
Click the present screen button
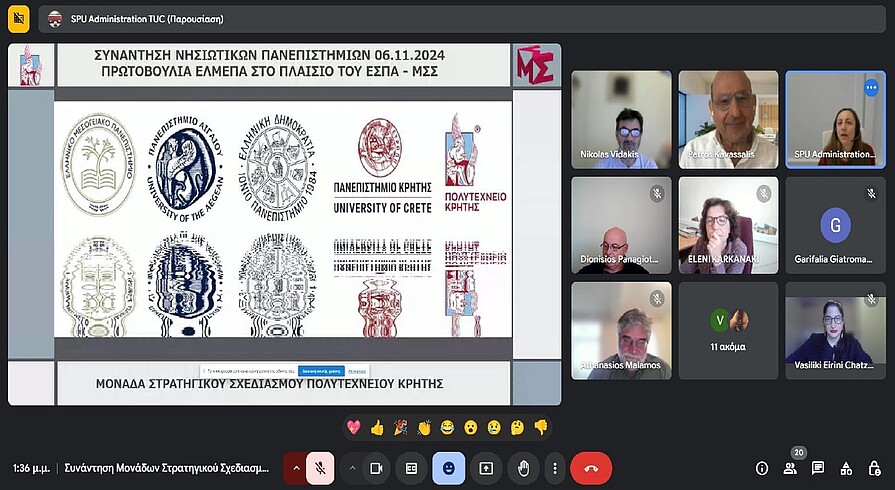coord(486,468)
